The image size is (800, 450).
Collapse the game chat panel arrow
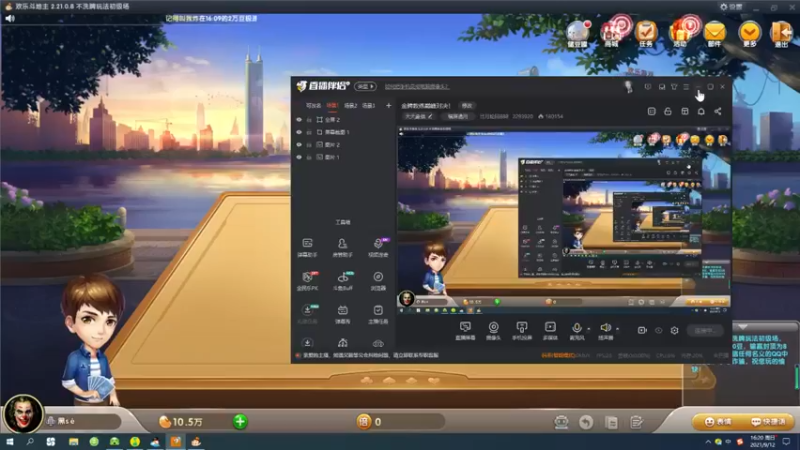[743, 327]
